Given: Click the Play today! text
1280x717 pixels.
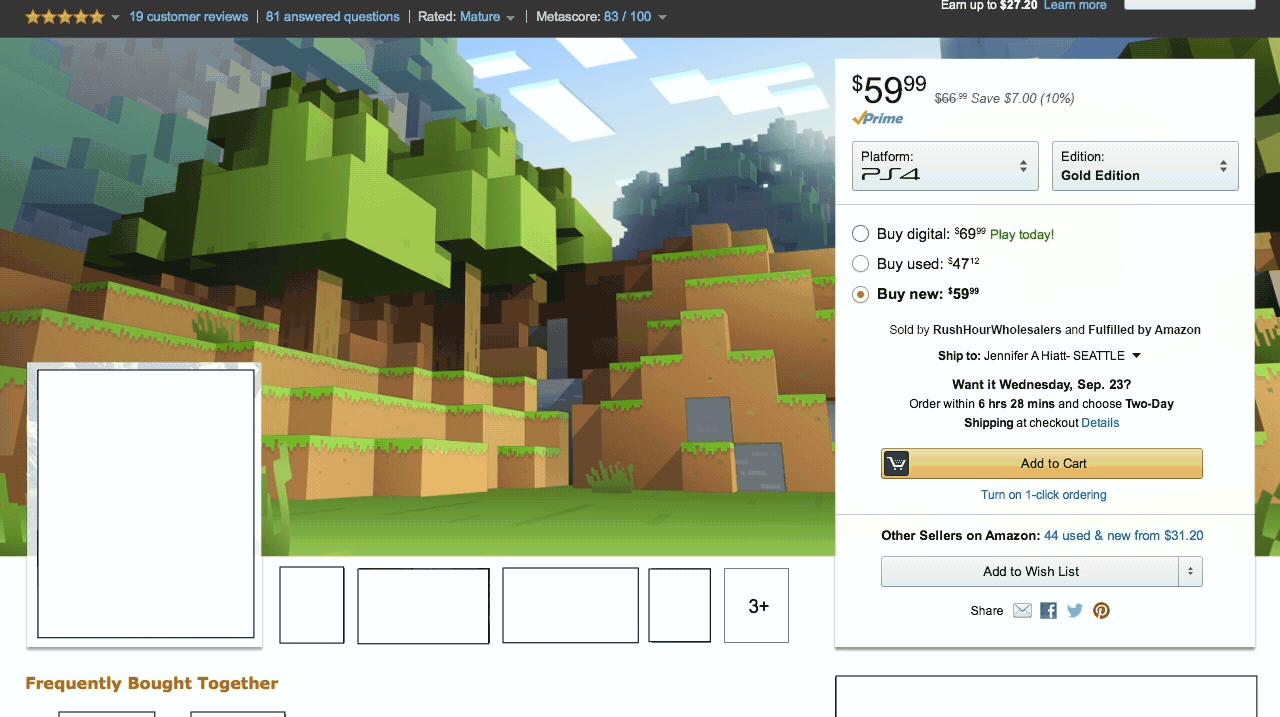Looking at the screenshot, I should point(1022,235).
